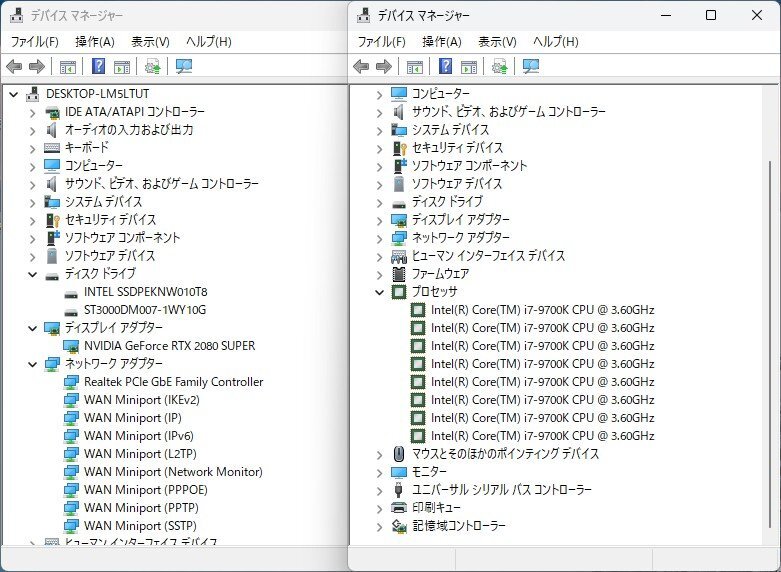Click Update driver icon in left window toolbar
Screen dimensions: 781x572
point(152,66)
